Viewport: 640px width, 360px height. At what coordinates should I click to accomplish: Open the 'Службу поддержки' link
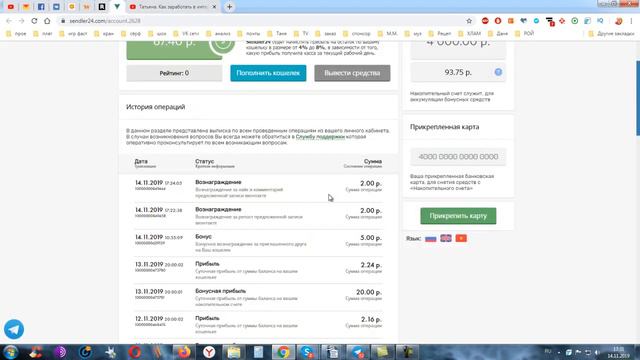tap(320, 137)
